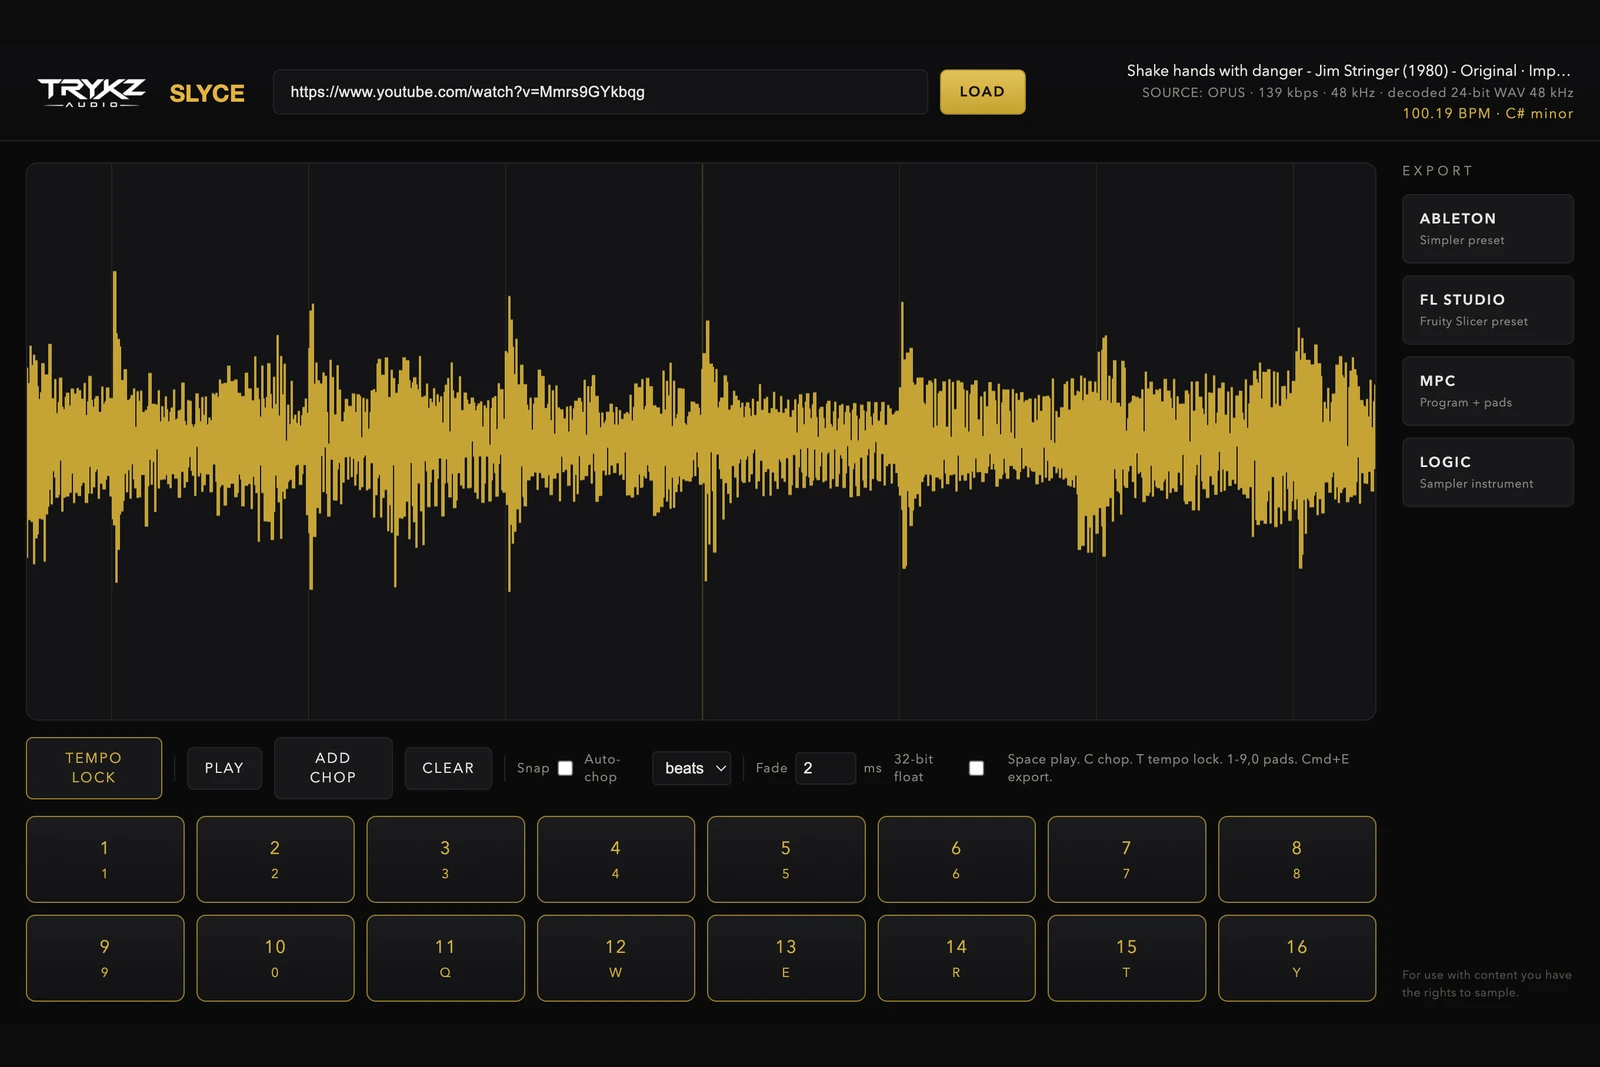Enable the 32-bit float checkbox
This screenshot has width=1600, height=1067.
[x=976, y=768]
